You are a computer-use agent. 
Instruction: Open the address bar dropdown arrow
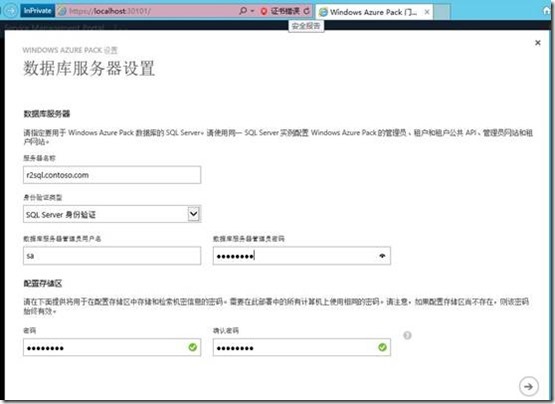click(252, 11)
